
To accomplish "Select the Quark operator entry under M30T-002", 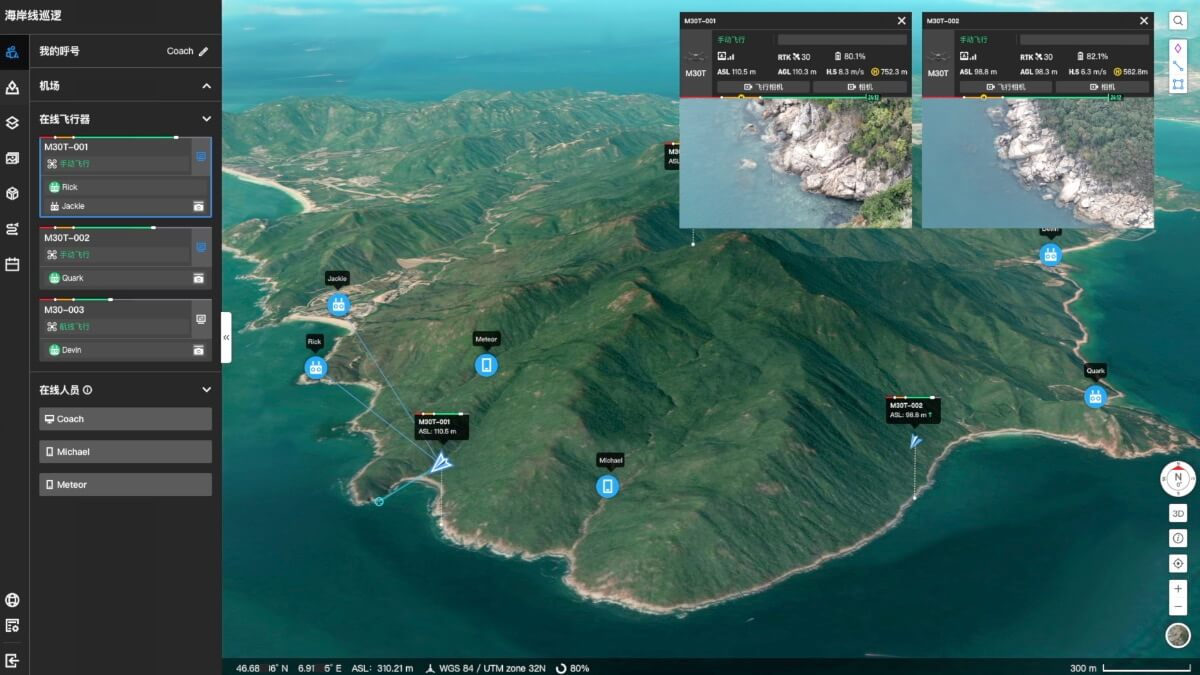I will tap(110, 277).
